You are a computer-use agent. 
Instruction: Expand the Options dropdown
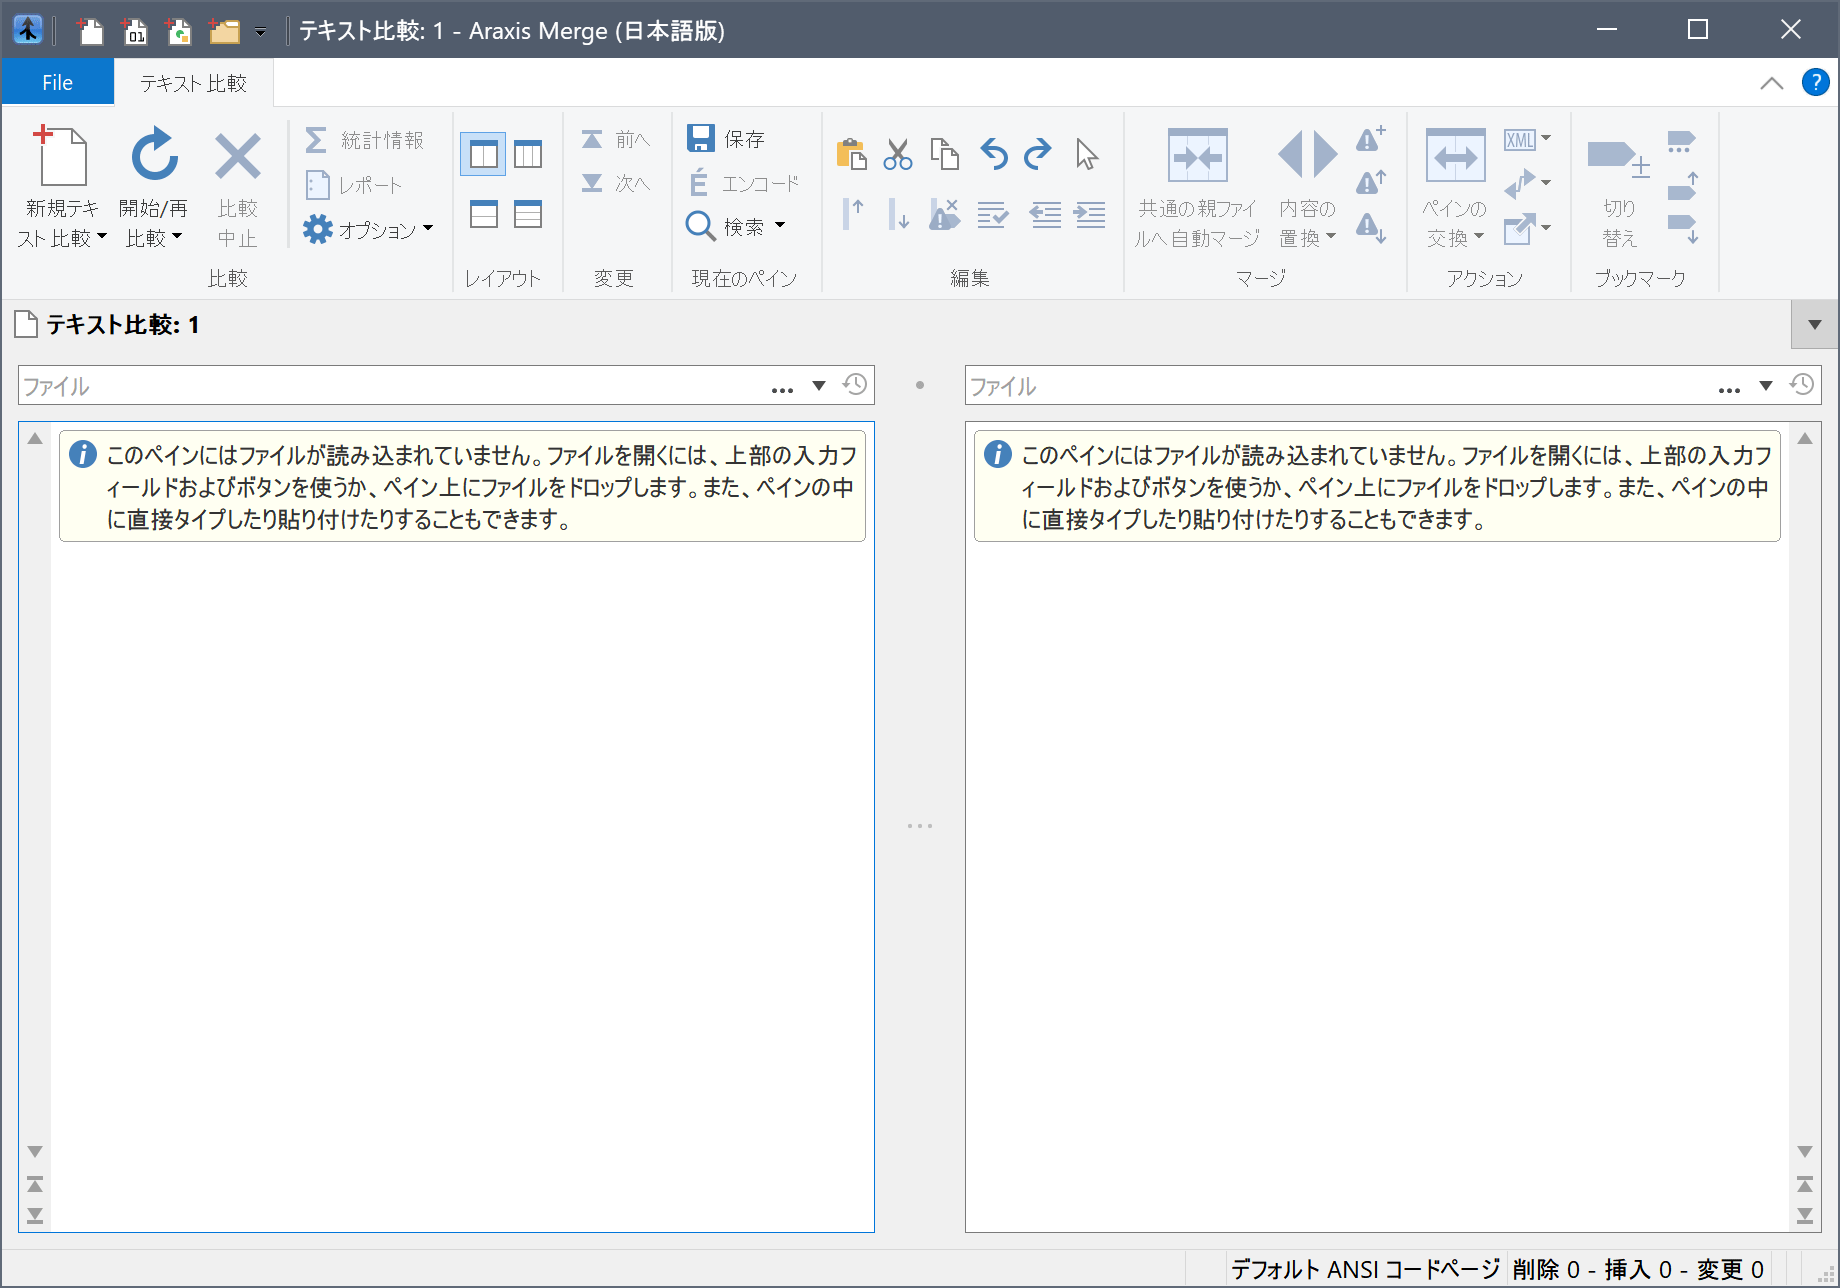370,230
